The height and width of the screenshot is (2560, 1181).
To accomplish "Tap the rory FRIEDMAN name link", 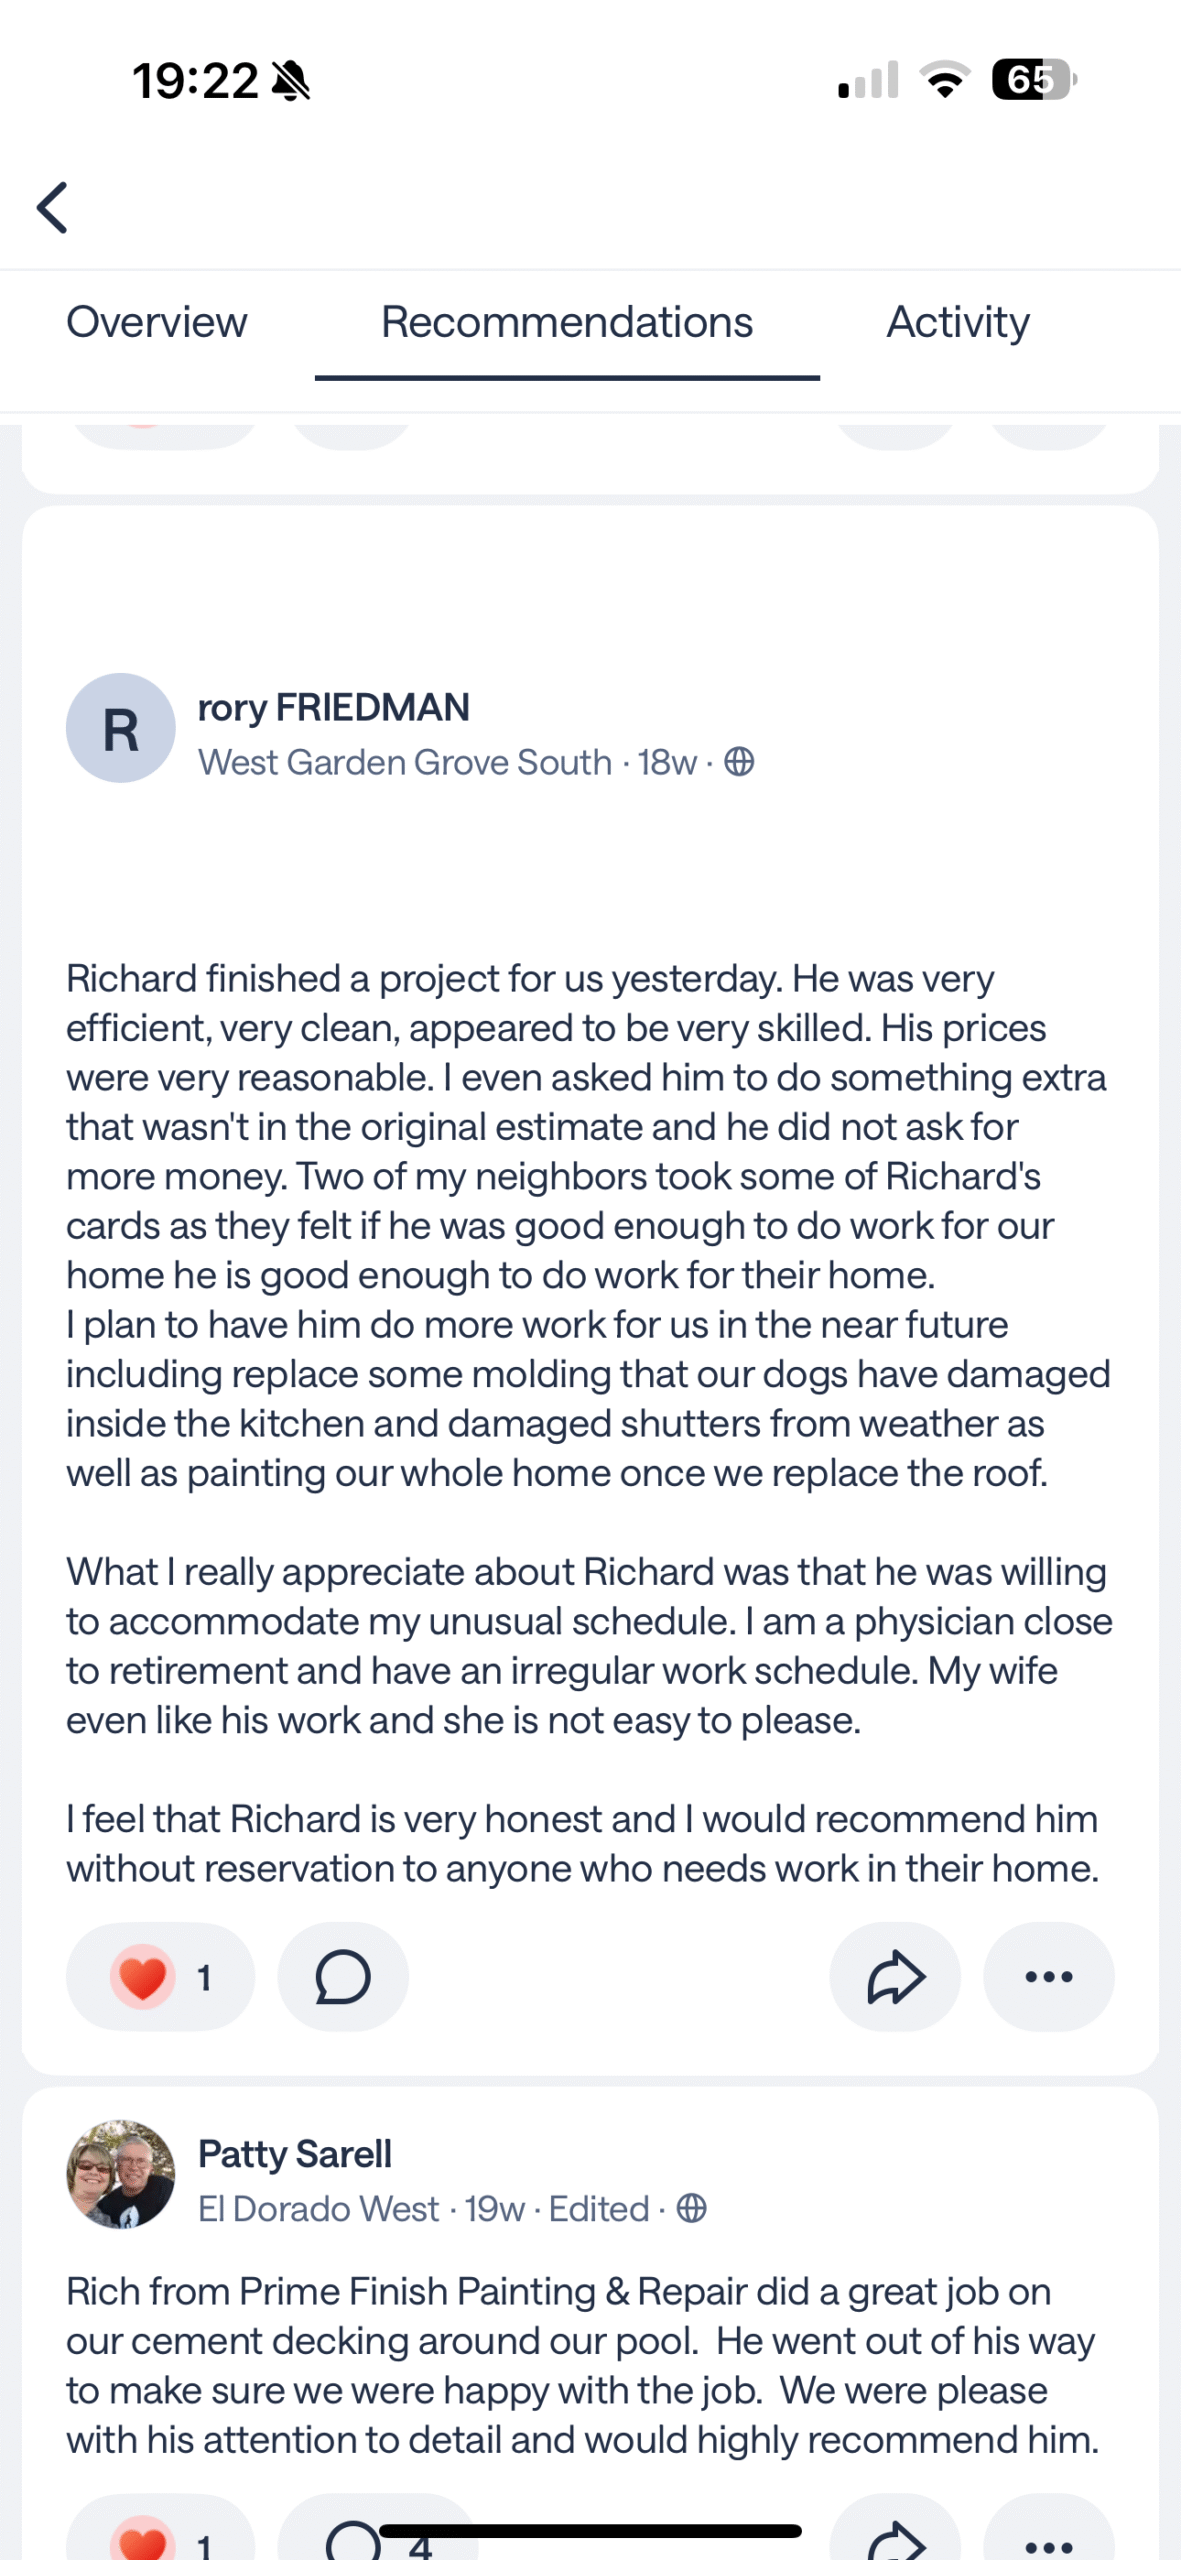I will coord(333,708).
